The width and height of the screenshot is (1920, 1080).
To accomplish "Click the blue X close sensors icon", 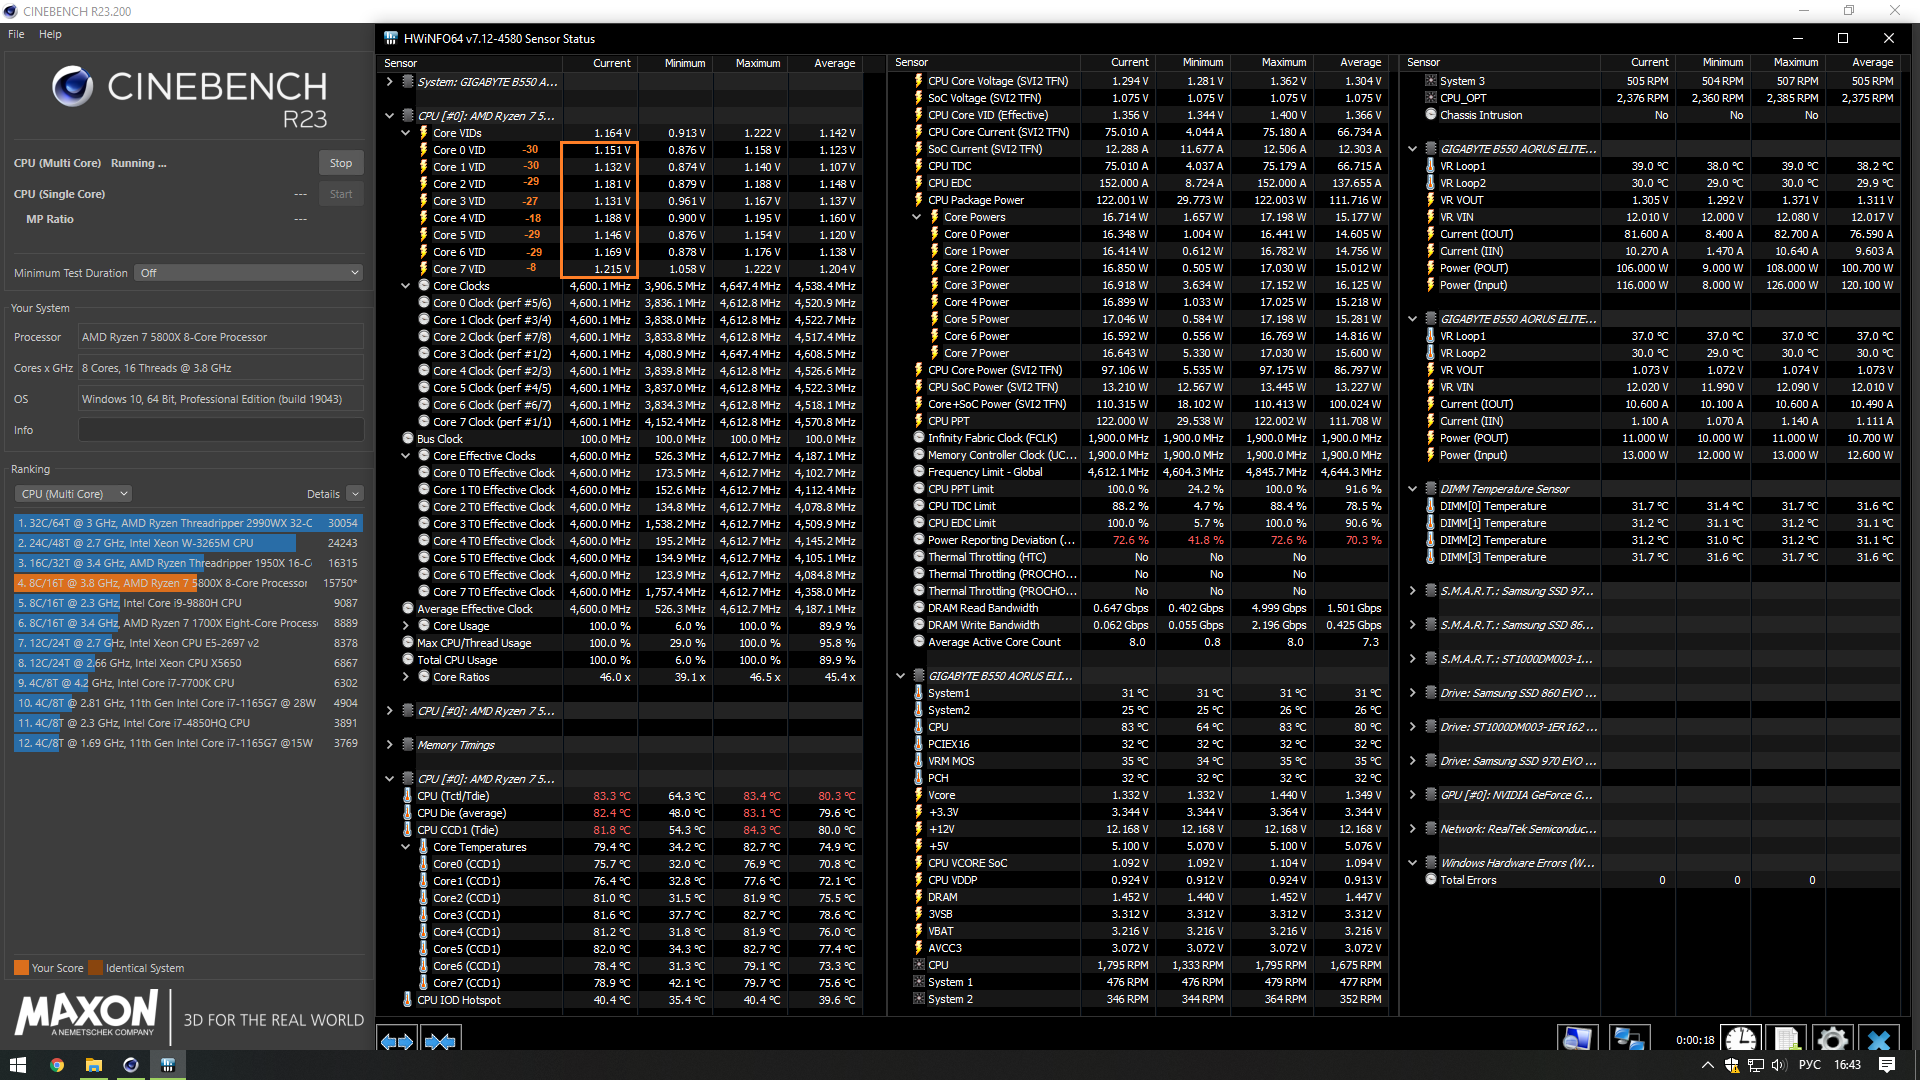I will (x=1878, y=1040).
